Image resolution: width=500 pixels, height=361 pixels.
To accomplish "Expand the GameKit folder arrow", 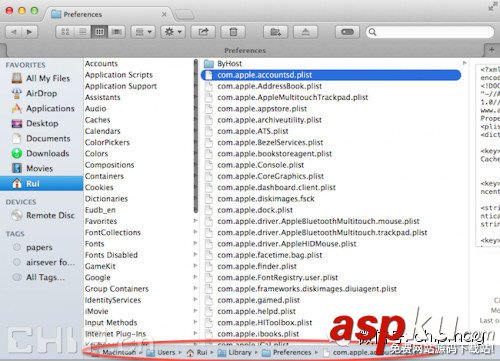I will 195,266.
